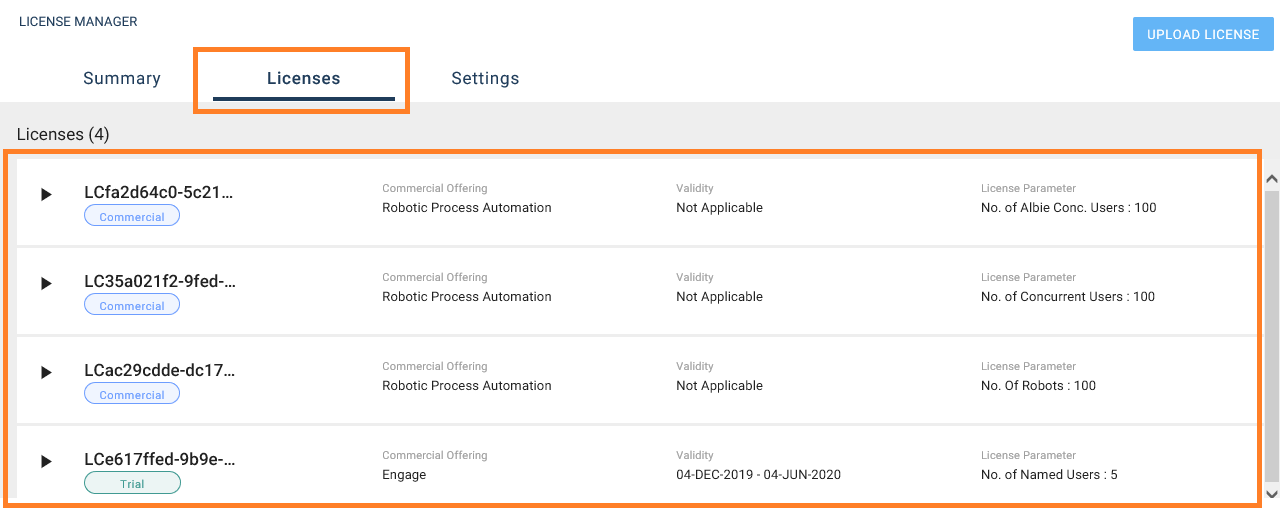Select the Licenses tab
This screenshot has width=1280, height=514.
pos(304,78)
